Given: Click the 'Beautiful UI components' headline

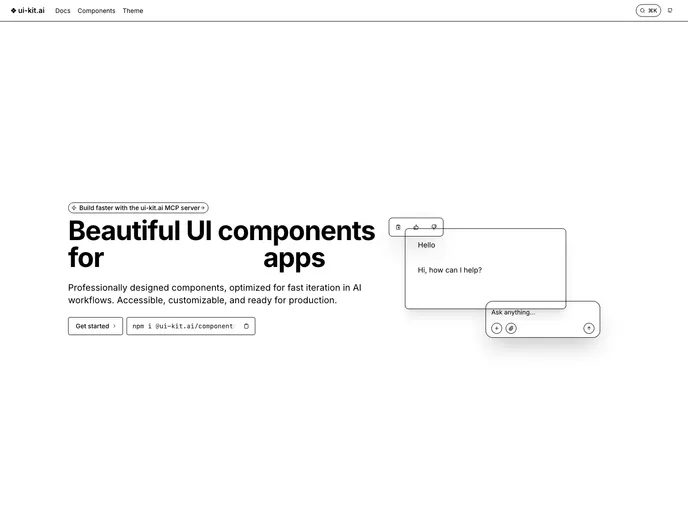Looking at the screenshot, I should coord(222,231).
